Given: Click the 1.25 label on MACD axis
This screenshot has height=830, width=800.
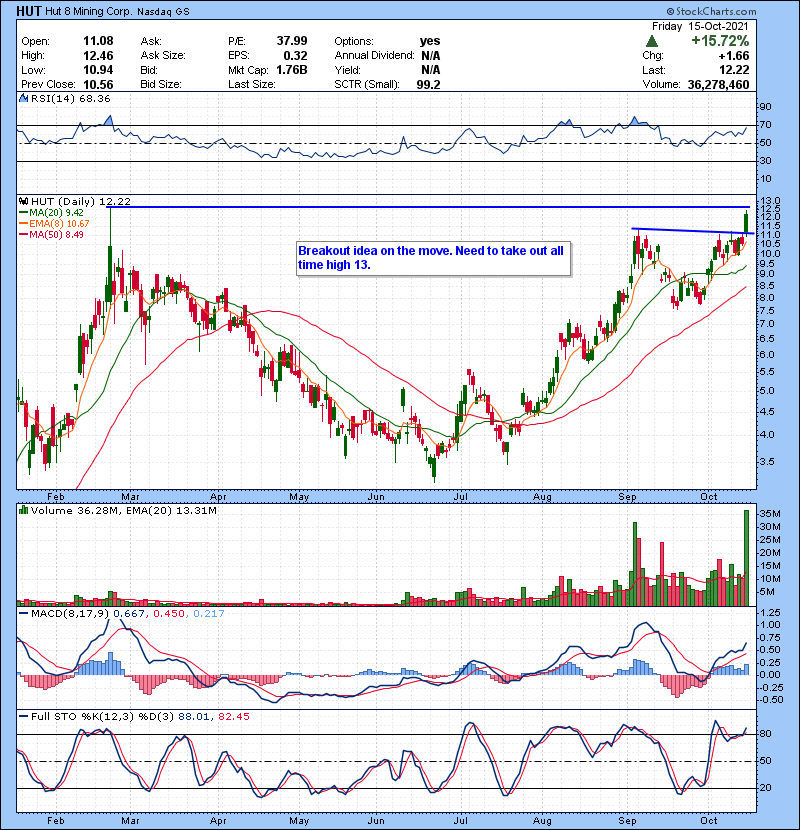Looking at the screenshot, I should click(x=770, y=612).
